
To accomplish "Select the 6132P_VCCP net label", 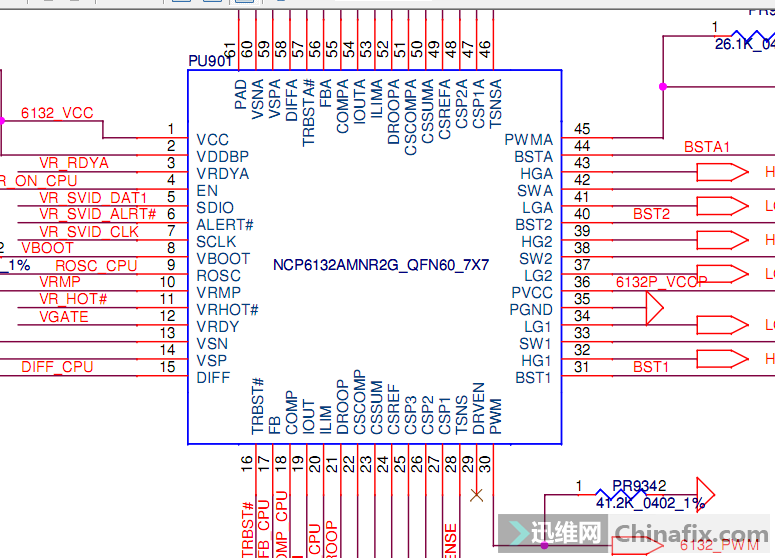I will pos(661,282).
